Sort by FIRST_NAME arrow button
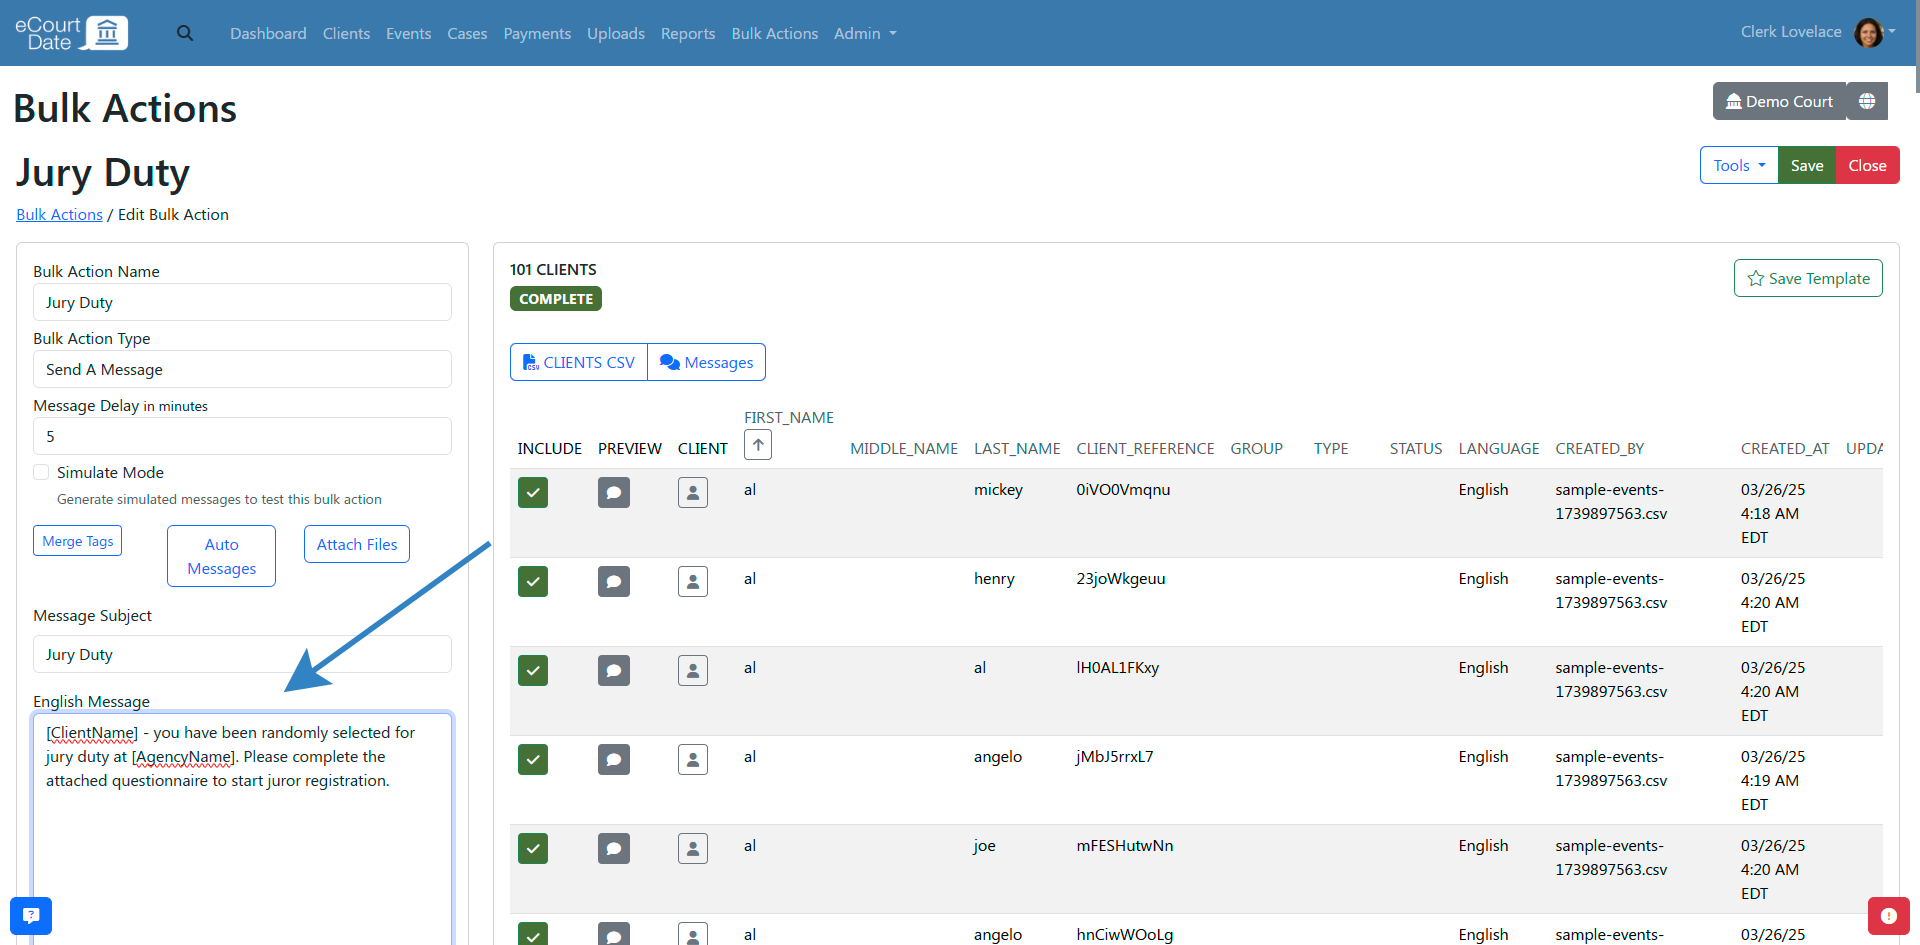 pyautogui.click(x=758, y=445)
